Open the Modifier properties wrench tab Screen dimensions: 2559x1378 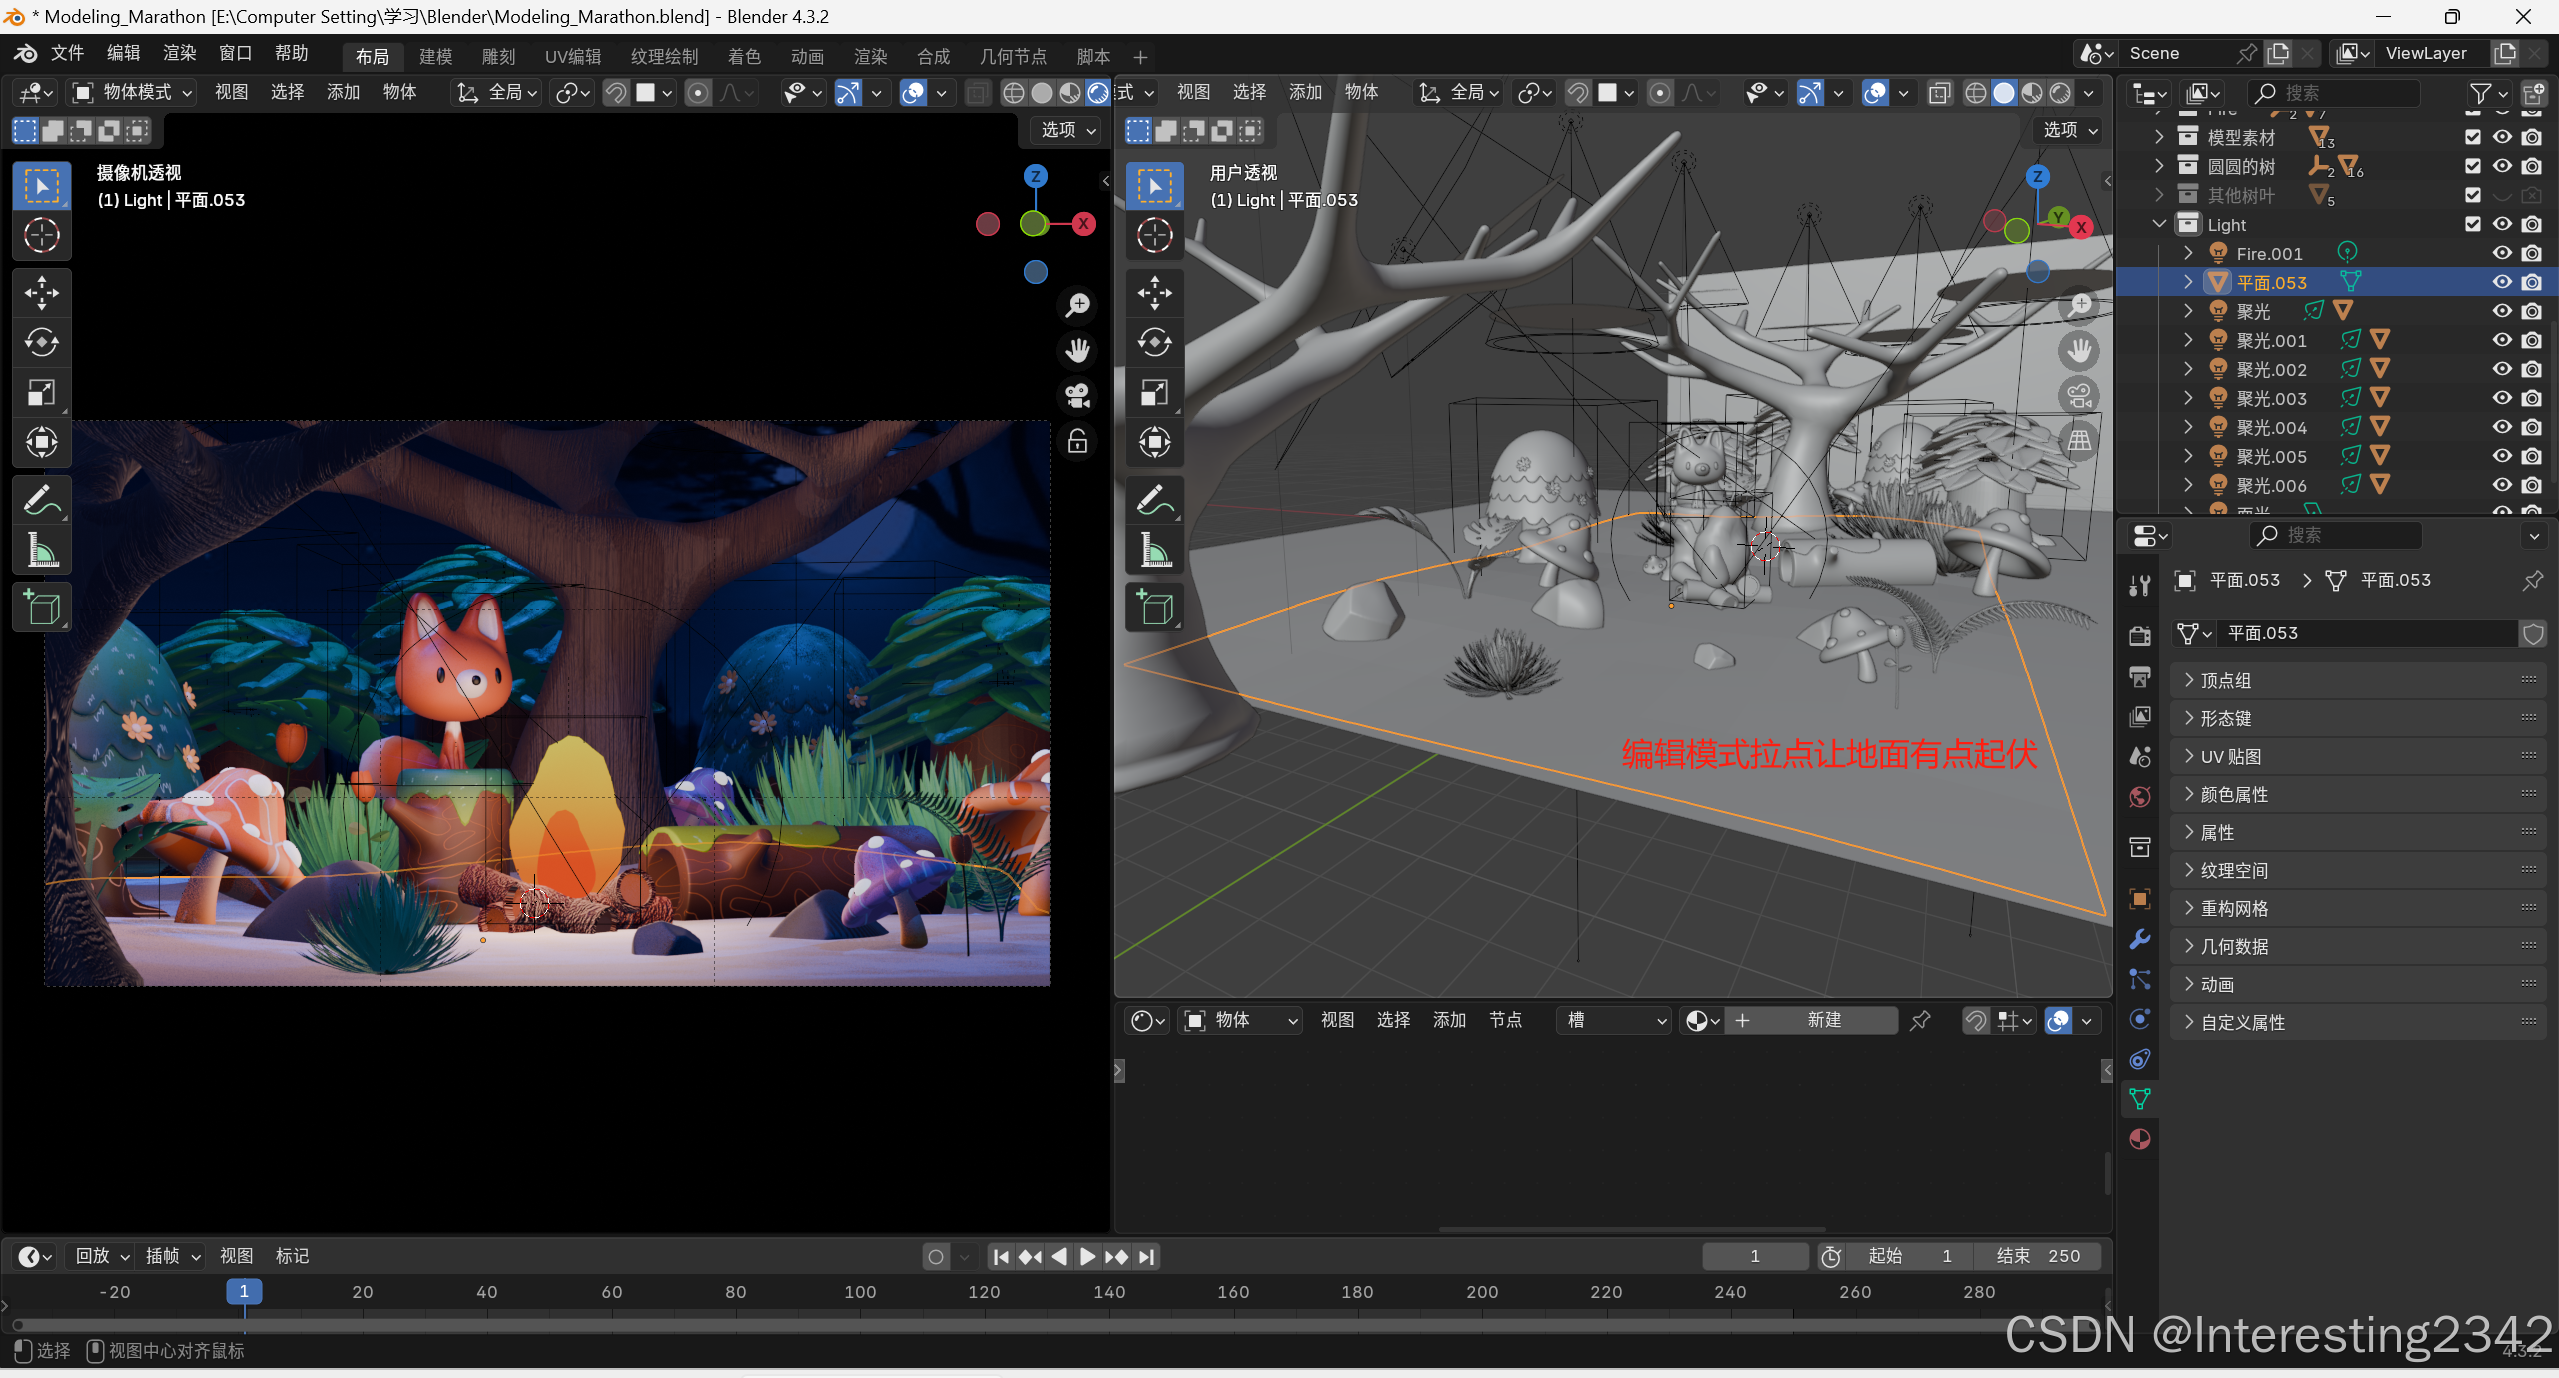[2139, 939]
